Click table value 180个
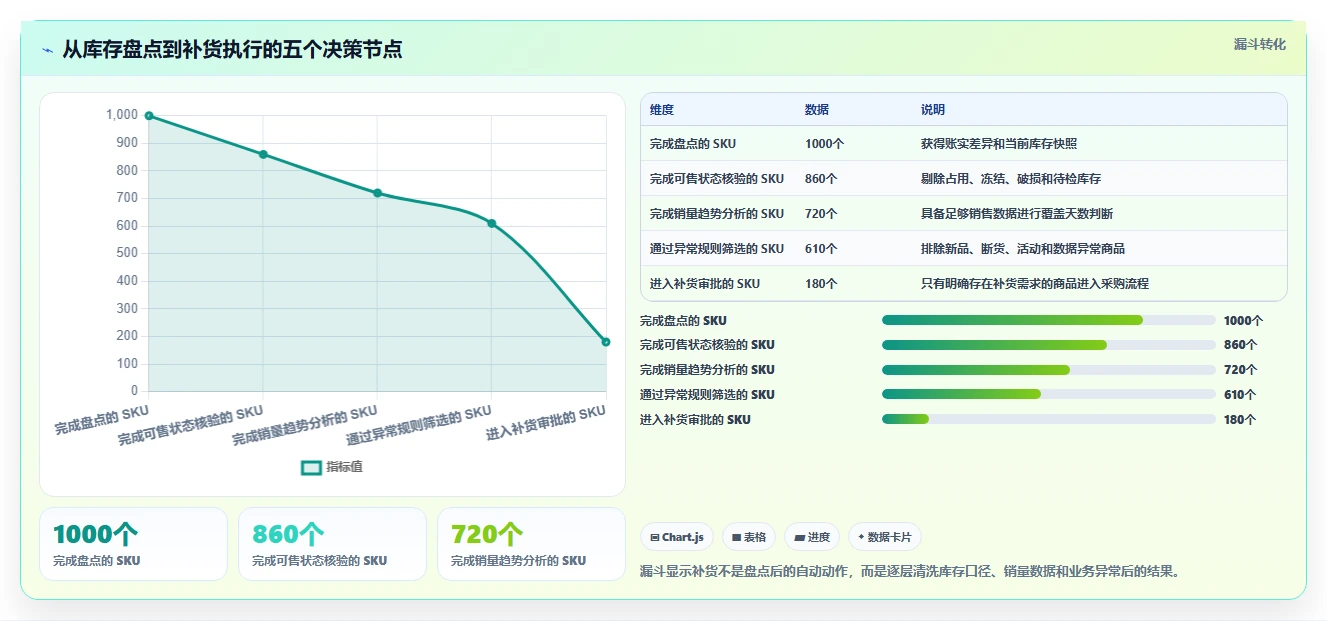 pyautogui.click(x=821, y=284)
